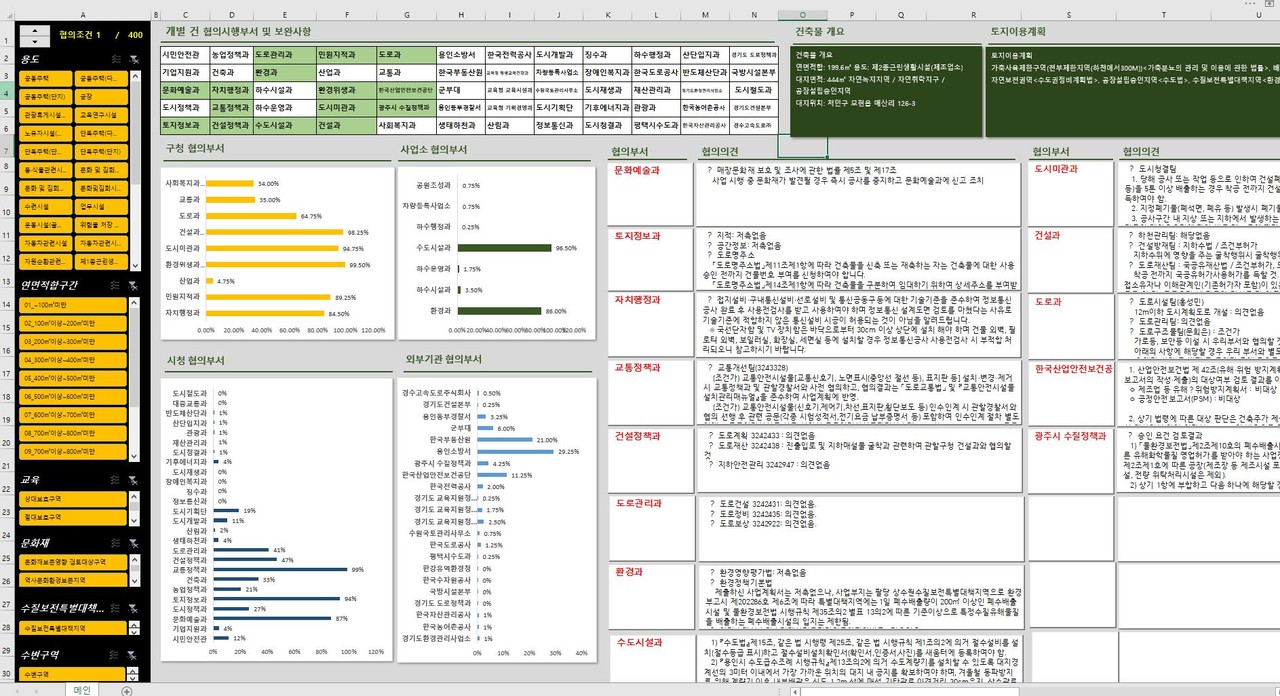Screen dimensions: 1280x696
Task: Toggle multi-select on the 문화재 slicer
Action: (x=115, y=542)
